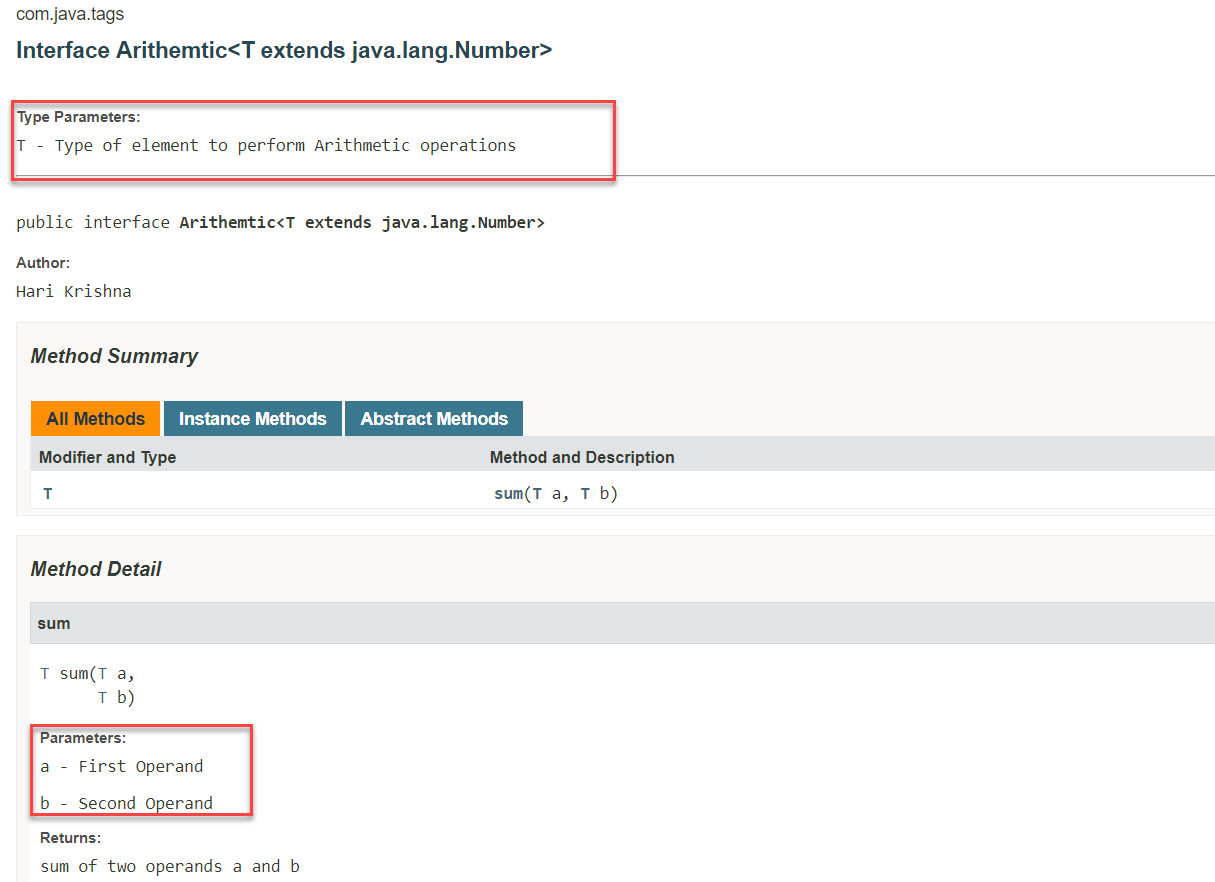Screen dimensions: 1215x882
Task: Switch to the Abstract Methods tab
Action: click(433, 418)
